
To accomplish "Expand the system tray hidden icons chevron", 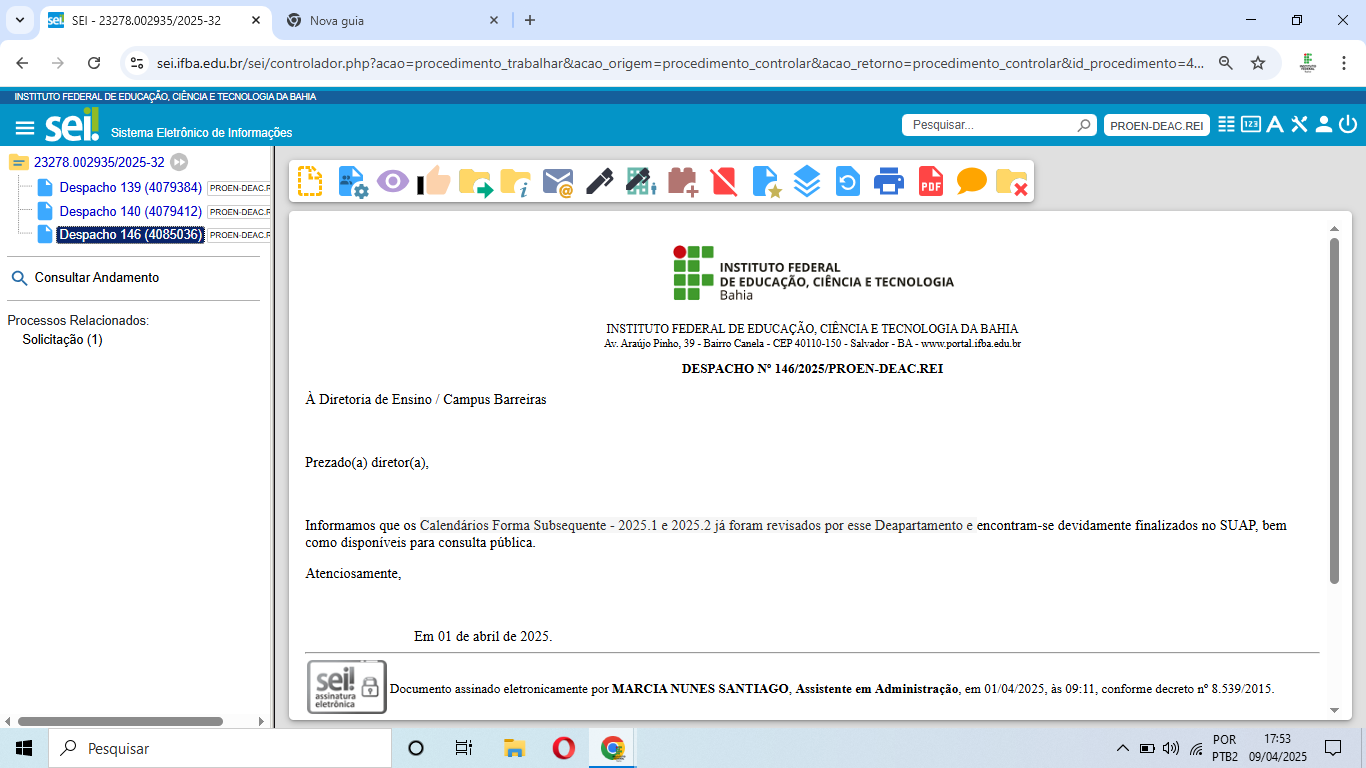I will [1122, 748].
